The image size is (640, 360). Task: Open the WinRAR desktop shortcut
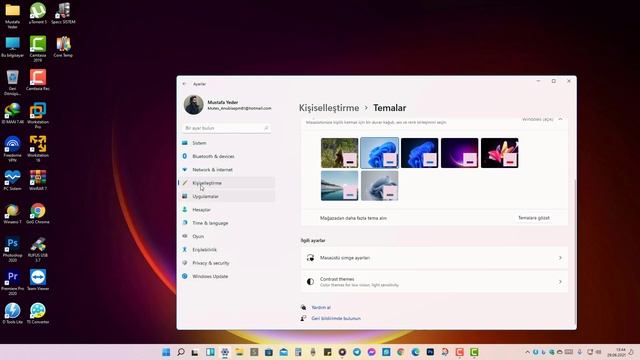pos(38,180)
